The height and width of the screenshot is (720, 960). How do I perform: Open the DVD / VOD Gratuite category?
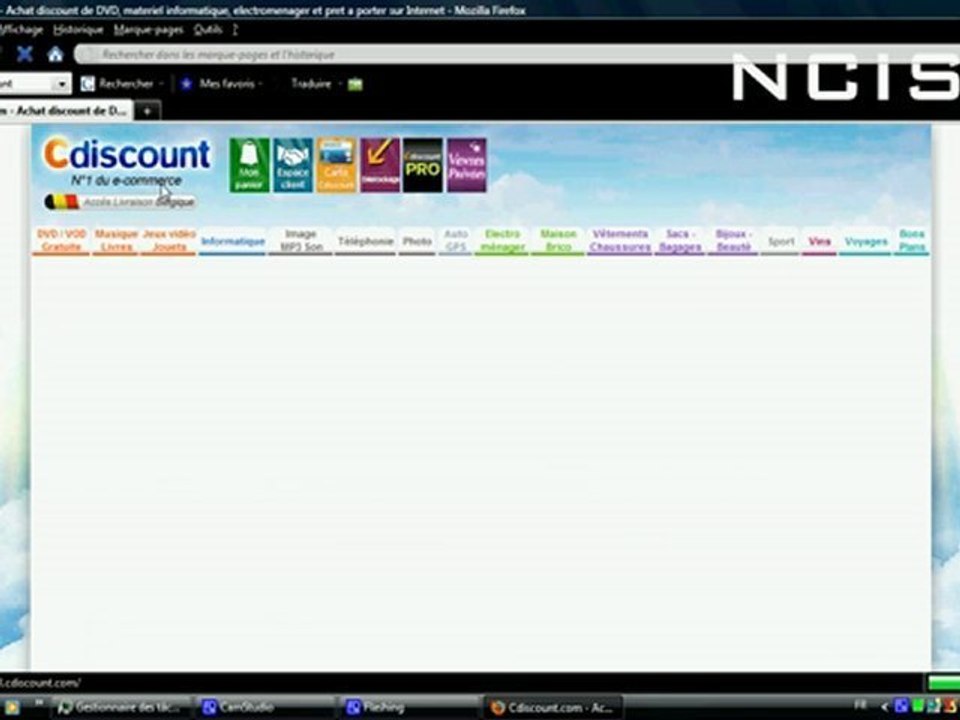coord(61,241)
